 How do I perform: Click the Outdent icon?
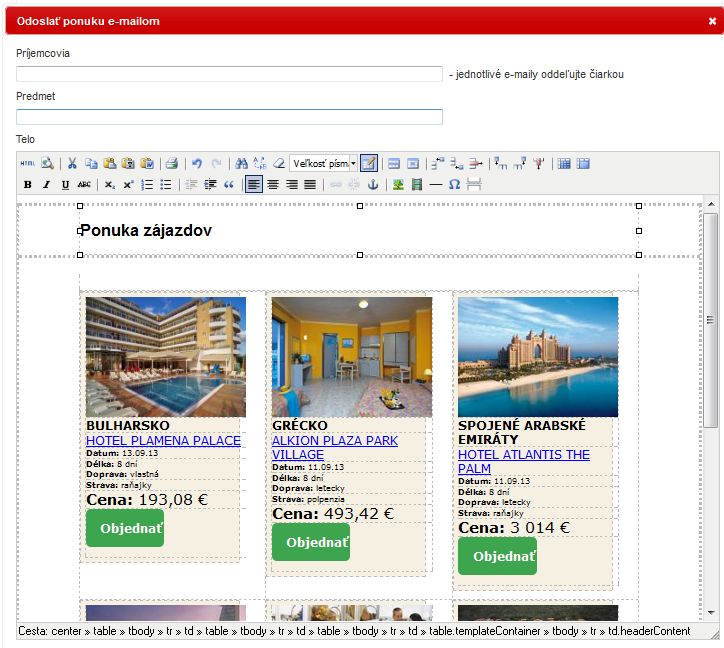[191, 185]
